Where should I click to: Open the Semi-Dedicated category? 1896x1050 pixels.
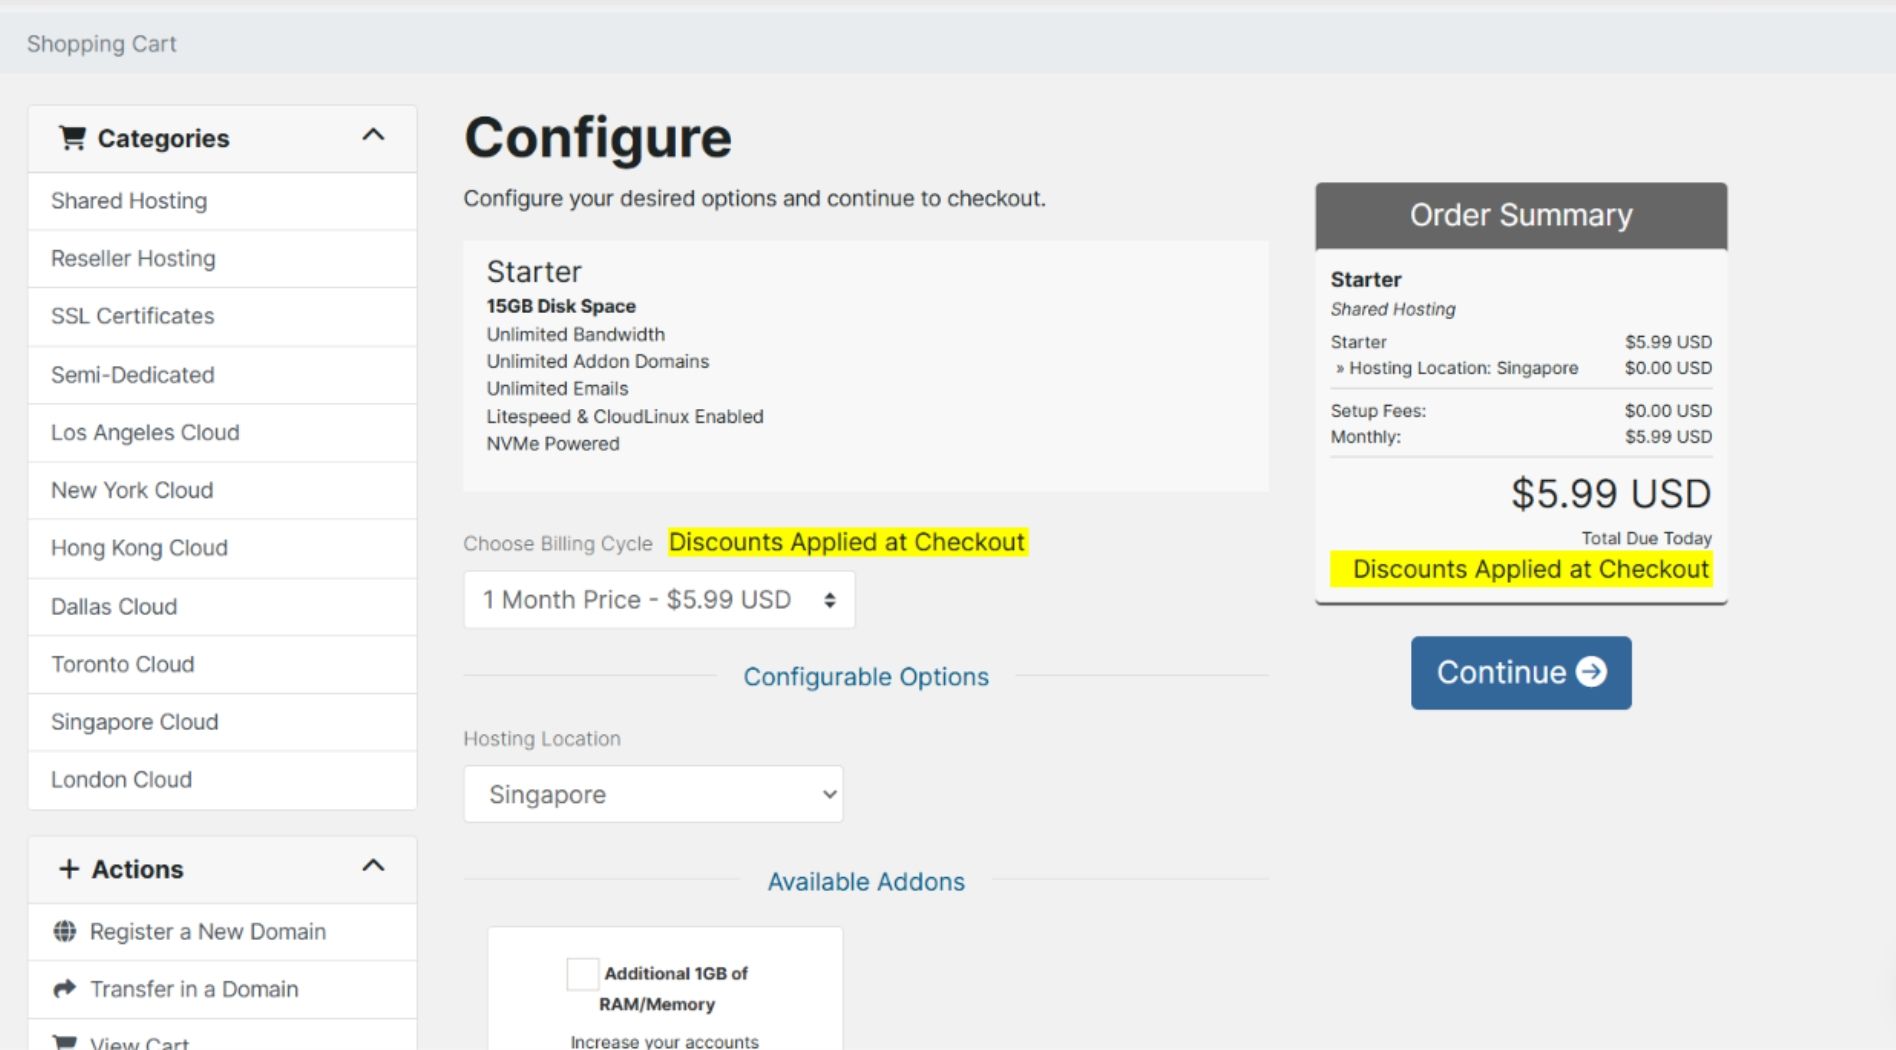click(x=222, y=375)
